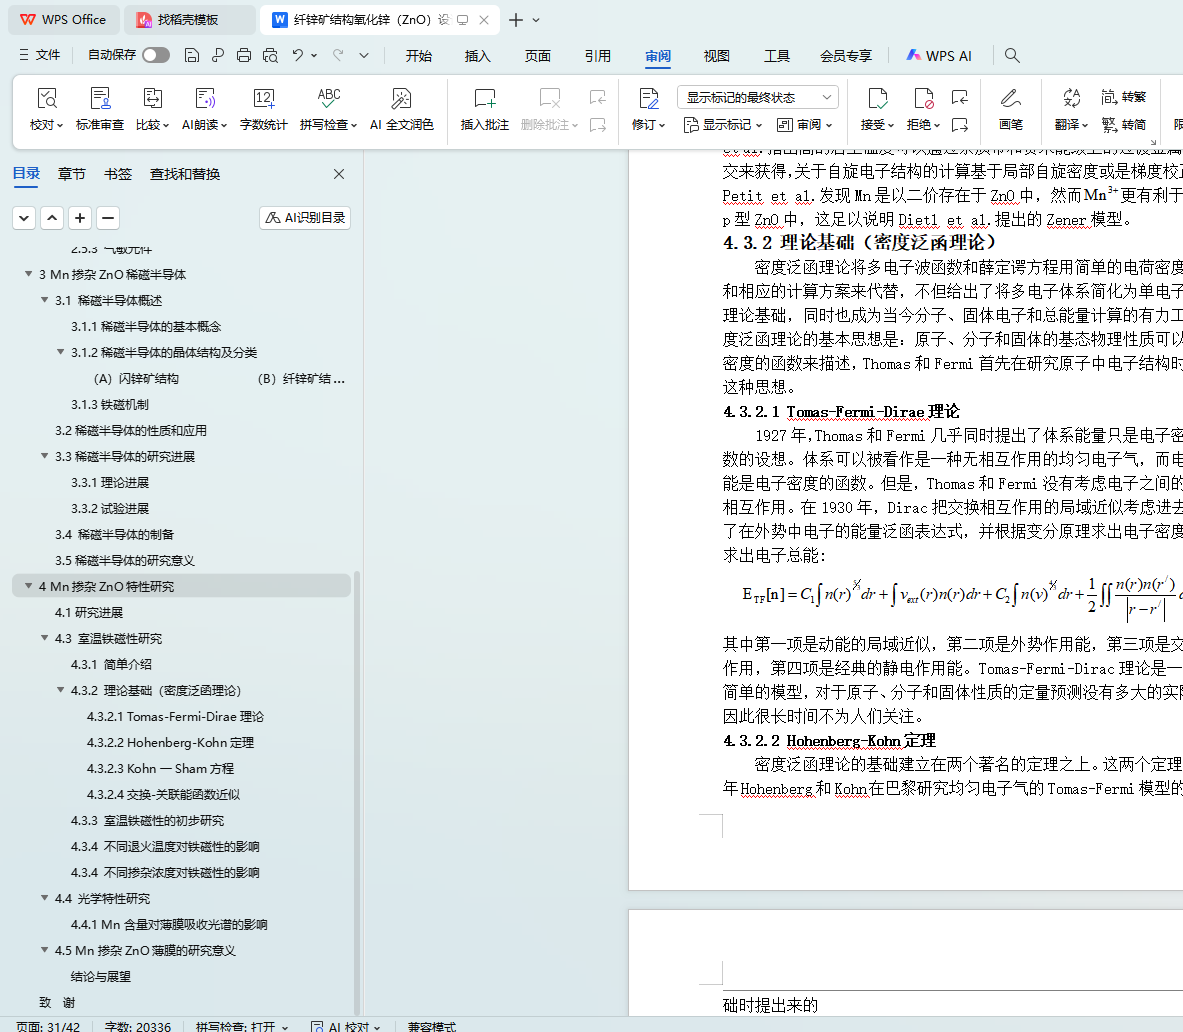Click the AI识别目录 button
This screenshot has width=1183, height=1032.
(305, 218)
